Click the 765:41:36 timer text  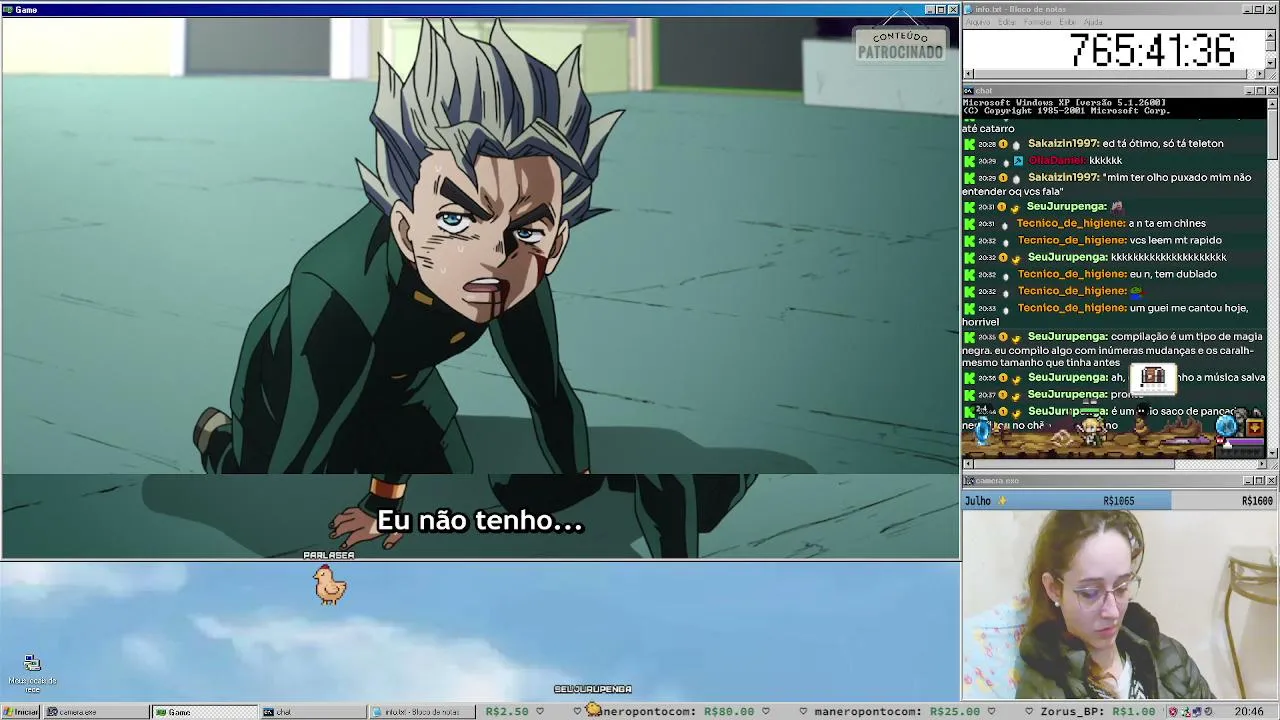(1152, 50)
